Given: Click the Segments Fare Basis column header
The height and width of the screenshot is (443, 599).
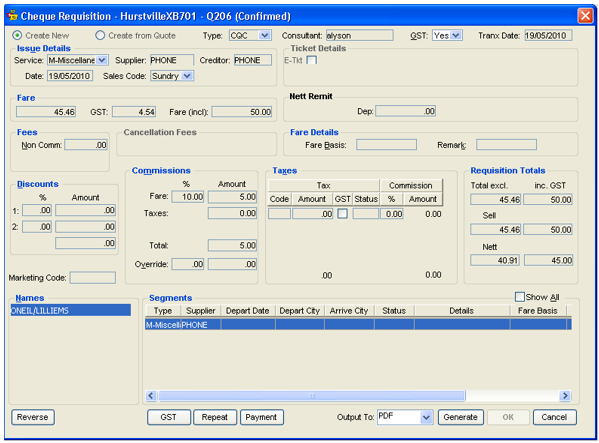Looking at the screenshot, I should [538, 310].
